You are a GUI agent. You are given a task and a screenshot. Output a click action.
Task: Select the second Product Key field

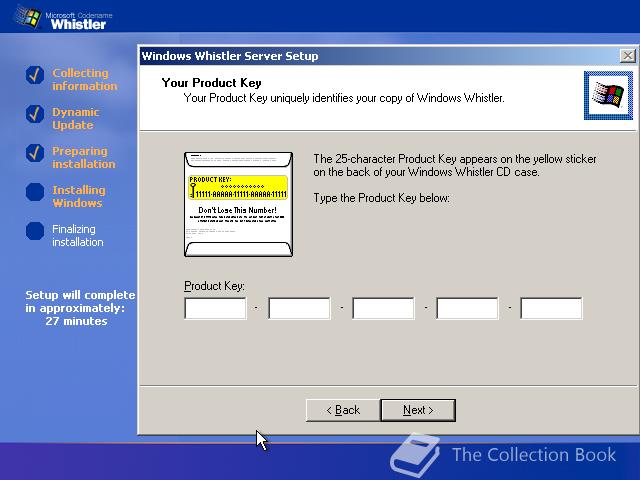pyautogui.click(x=299, y=308)
